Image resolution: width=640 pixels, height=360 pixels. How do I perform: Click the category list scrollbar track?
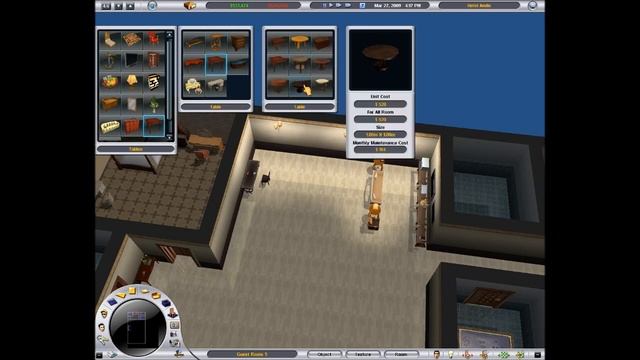169,87
